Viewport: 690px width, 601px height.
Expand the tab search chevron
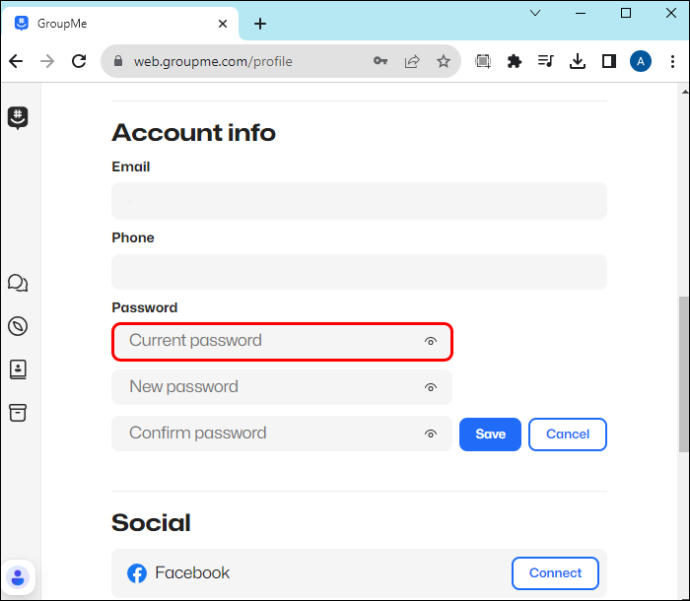click(x=535, y=13)
